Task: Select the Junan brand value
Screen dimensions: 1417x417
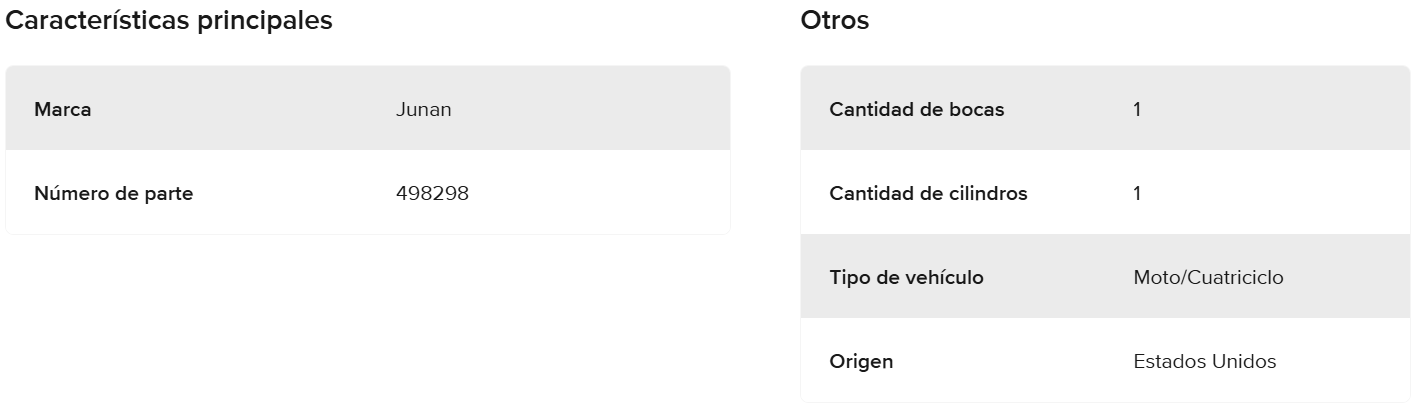Action: coord(423,109)
